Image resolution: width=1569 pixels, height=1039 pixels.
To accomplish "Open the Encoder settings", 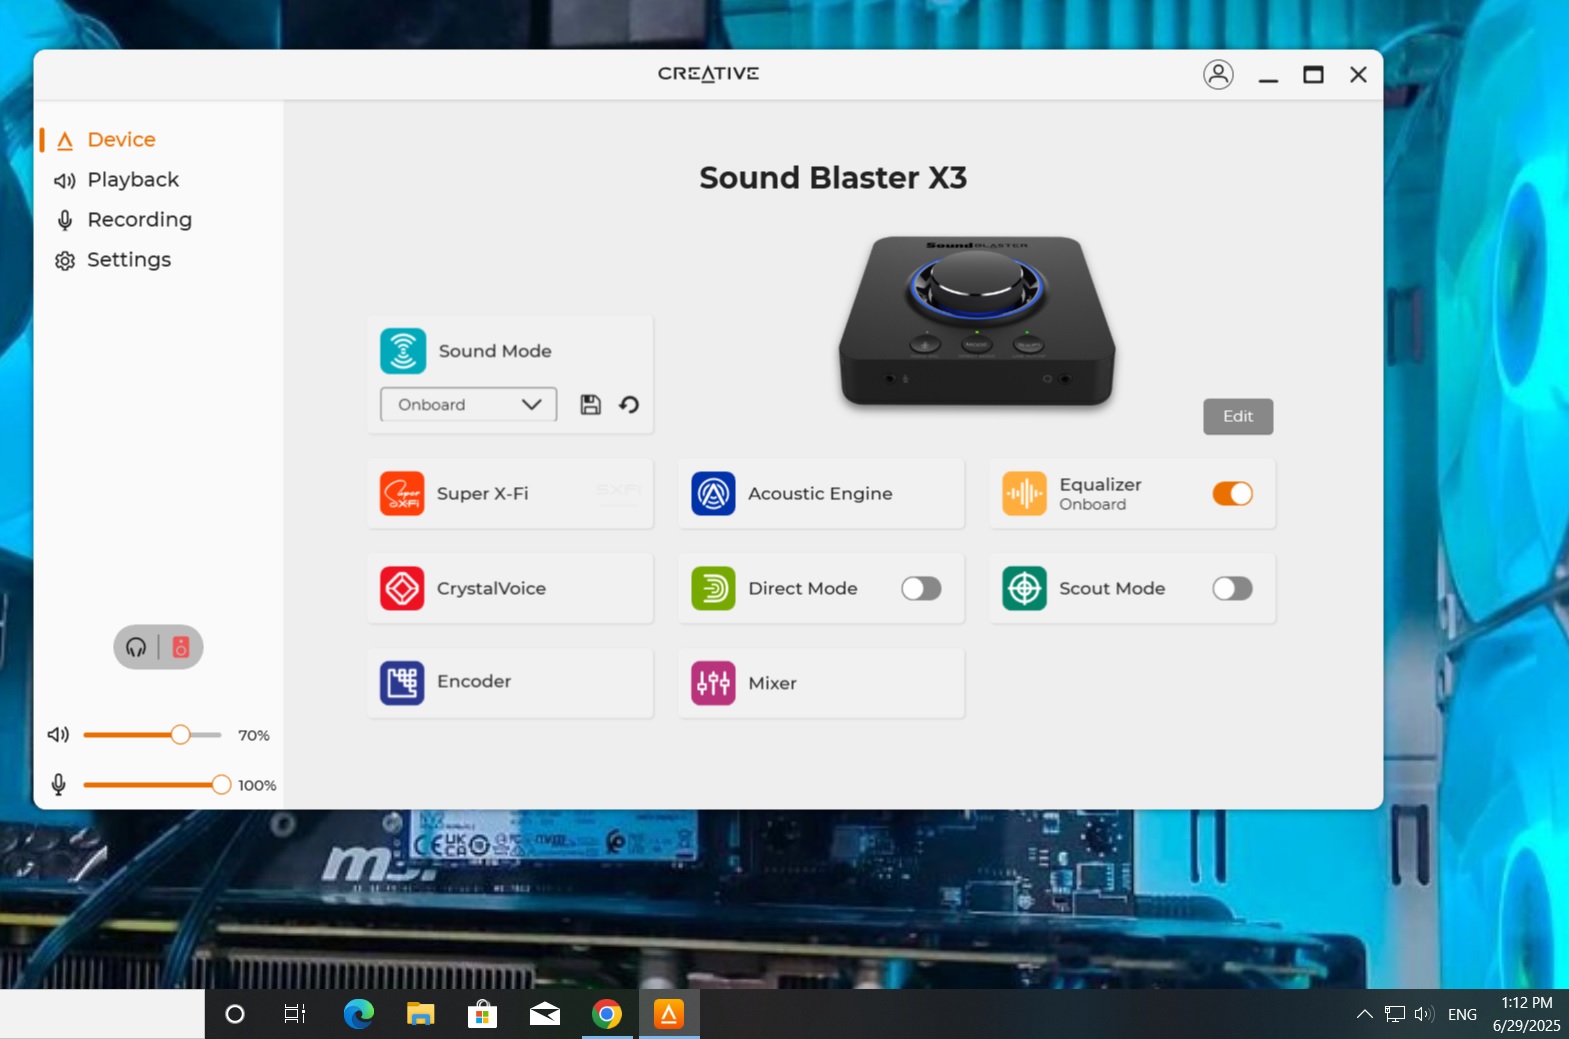I will click(x=510, y=683).
